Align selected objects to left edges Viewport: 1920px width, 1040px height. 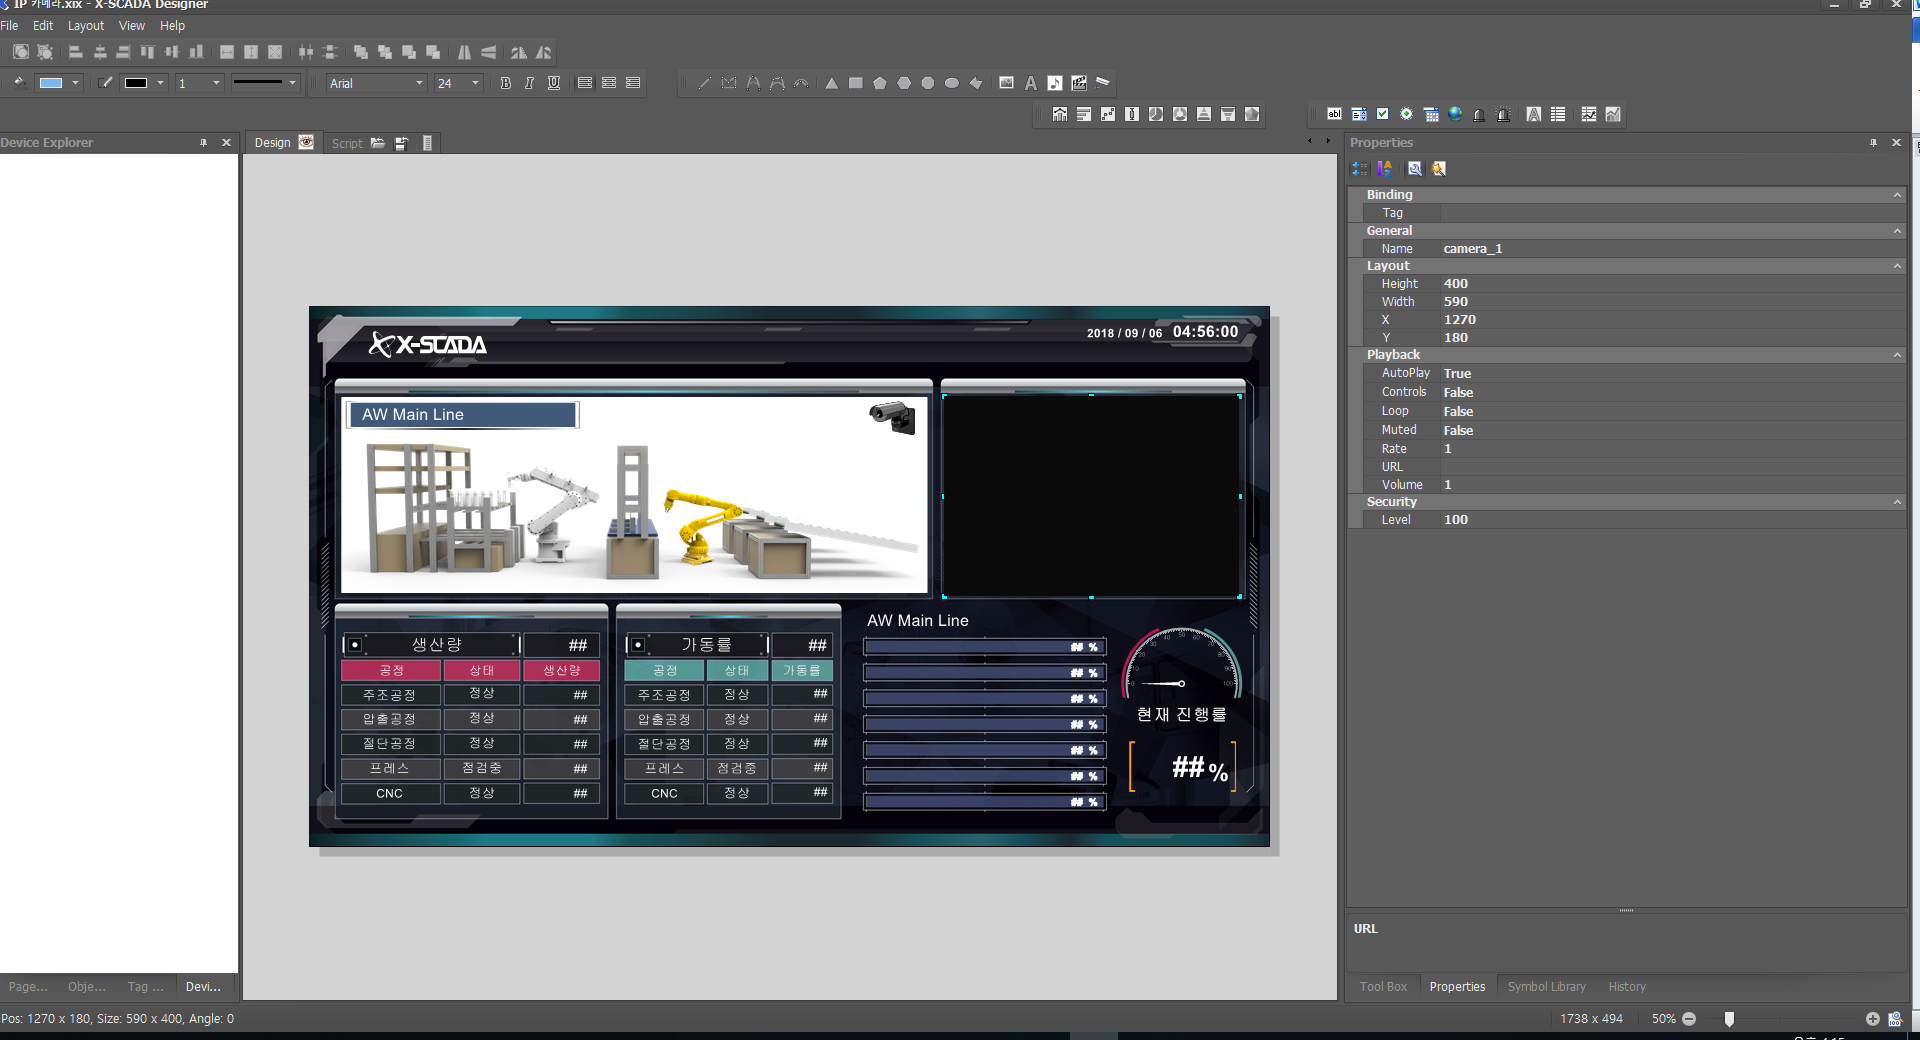click(x=76, y=52)
